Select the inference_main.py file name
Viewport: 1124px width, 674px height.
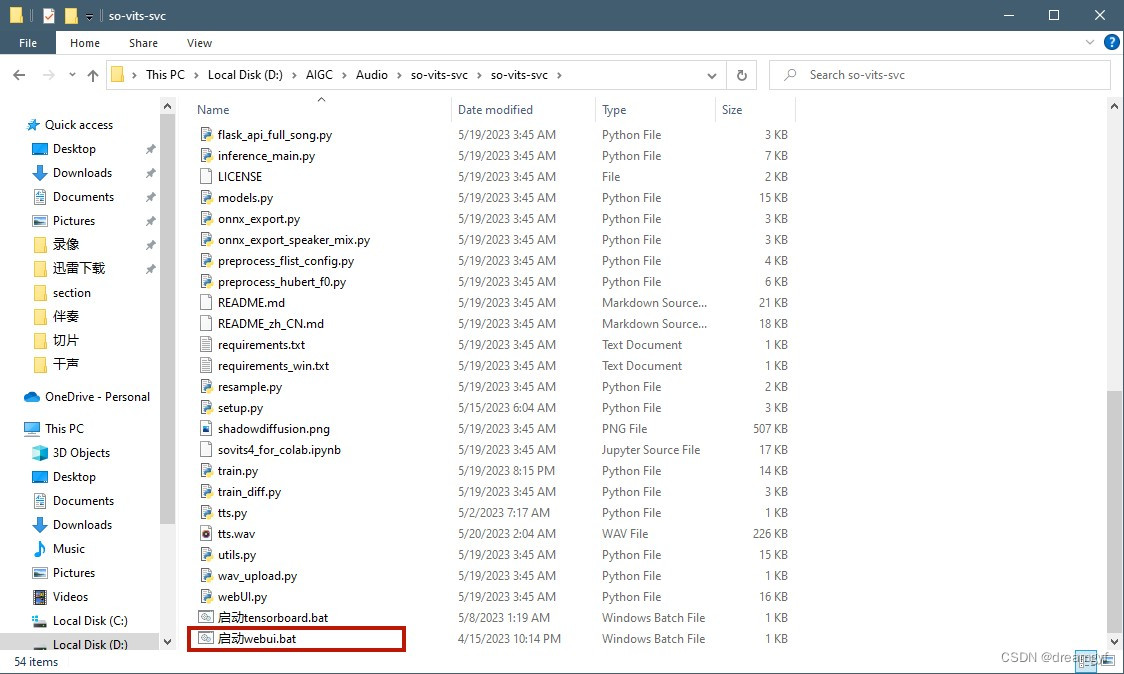tap(267, 156)
